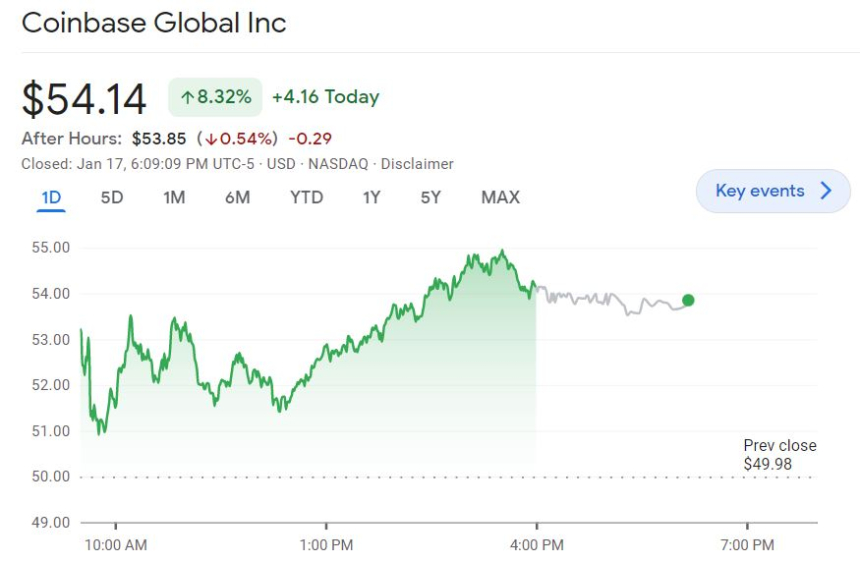The height and width of the screenshot is (562, 860).
Task: Select the 5Y range tab
Action: pos(430,197)
